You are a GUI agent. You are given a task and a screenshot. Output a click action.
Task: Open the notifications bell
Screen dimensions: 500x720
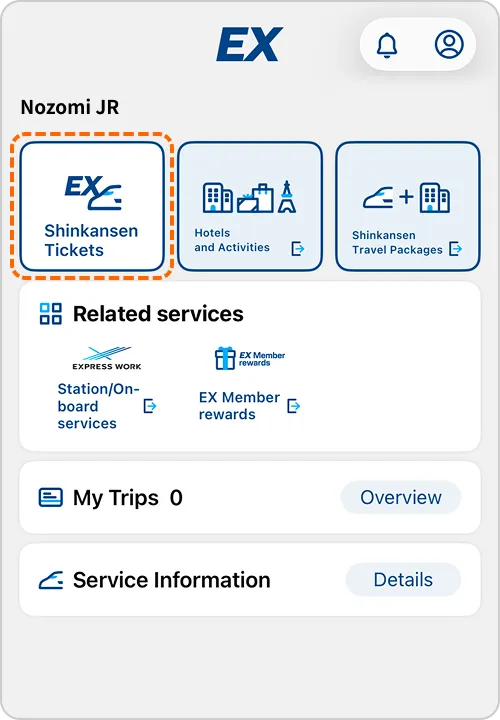(387, 45)
